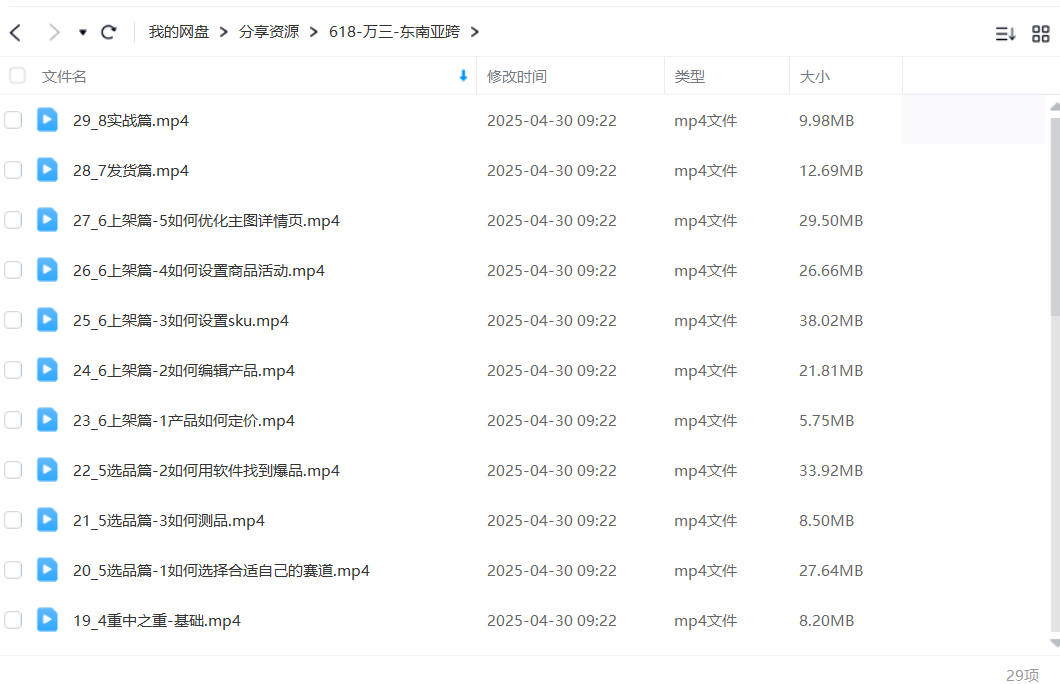Select checkbox of 24_6上架篇-2如何编辑产品.mp4

pyautogui.click(x=13, y=370)
